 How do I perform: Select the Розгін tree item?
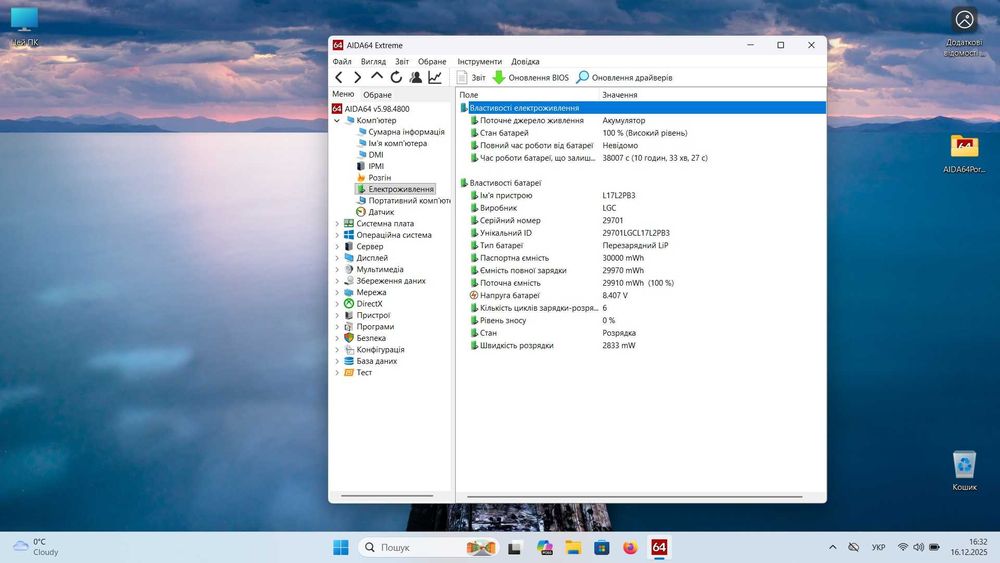[379, 177]
